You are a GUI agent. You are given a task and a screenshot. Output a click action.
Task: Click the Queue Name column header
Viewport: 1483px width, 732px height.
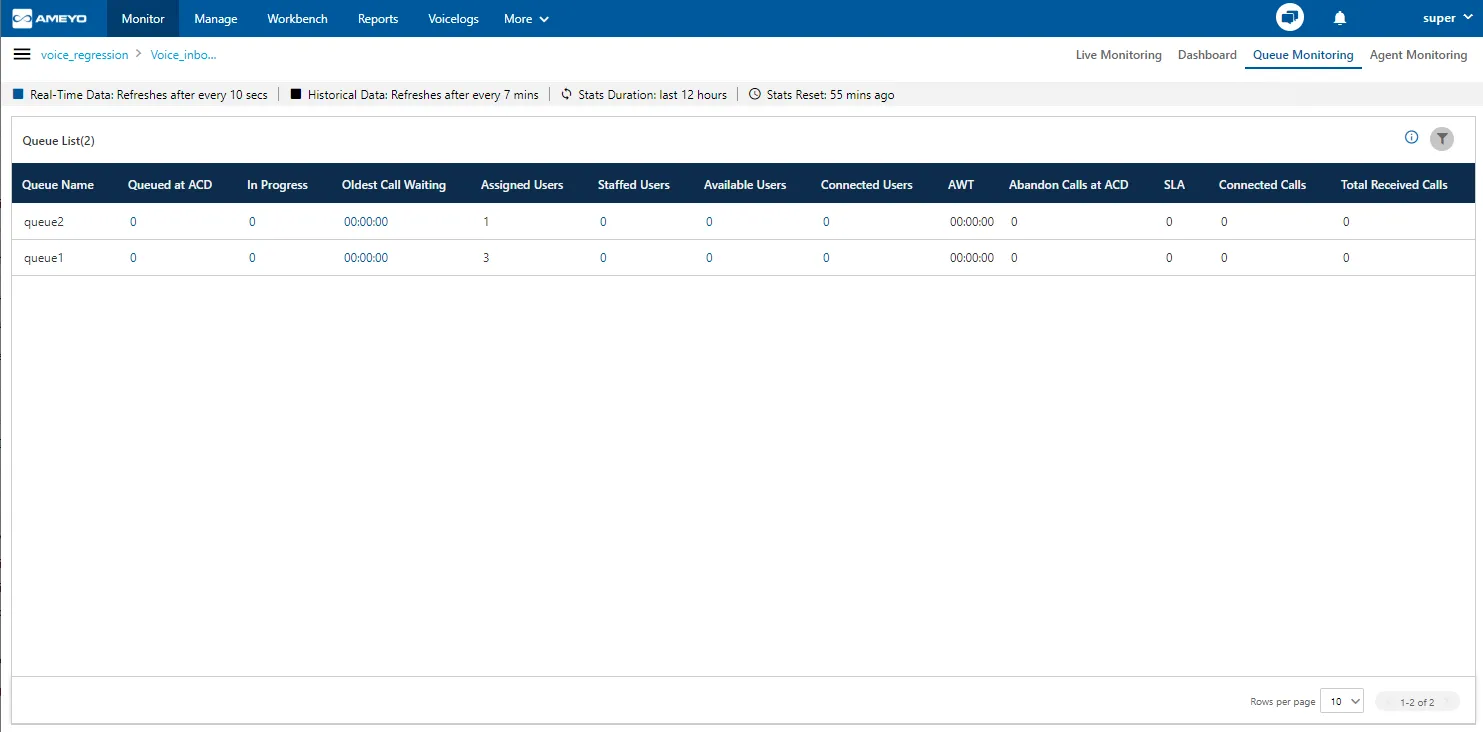58,185
